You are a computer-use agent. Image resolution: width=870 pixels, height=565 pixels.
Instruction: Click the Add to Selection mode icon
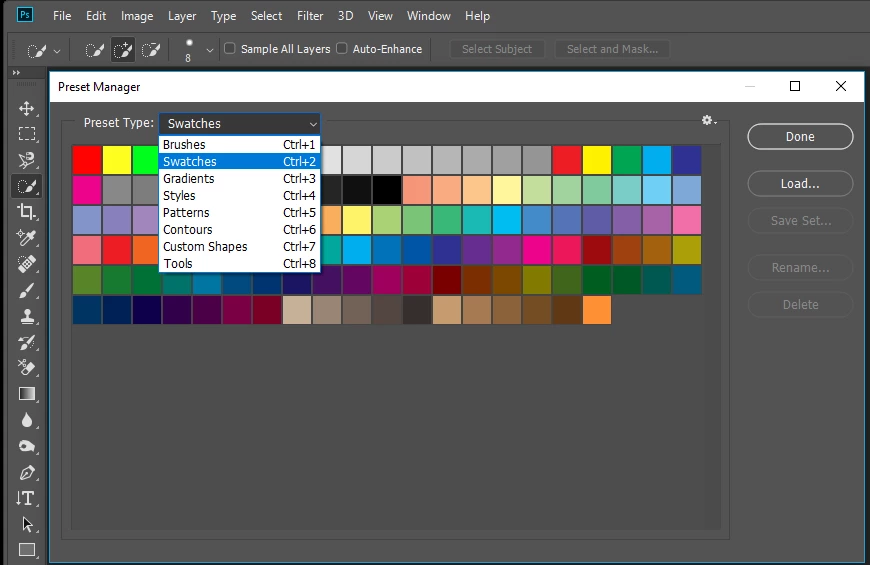point(123,51)
